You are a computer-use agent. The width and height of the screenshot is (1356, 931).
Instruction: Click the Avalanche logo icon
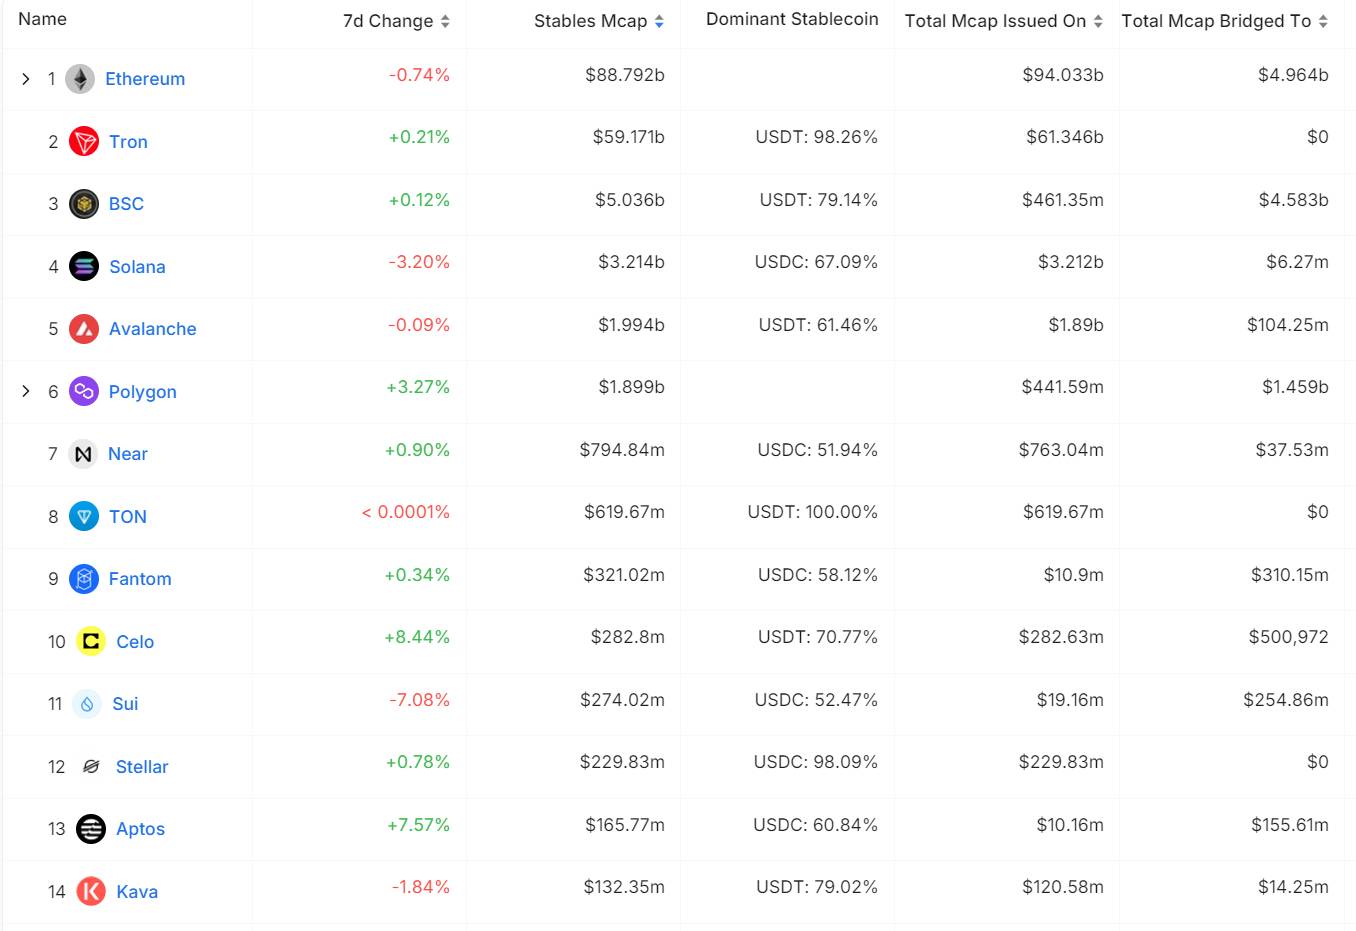coord(84,329)
